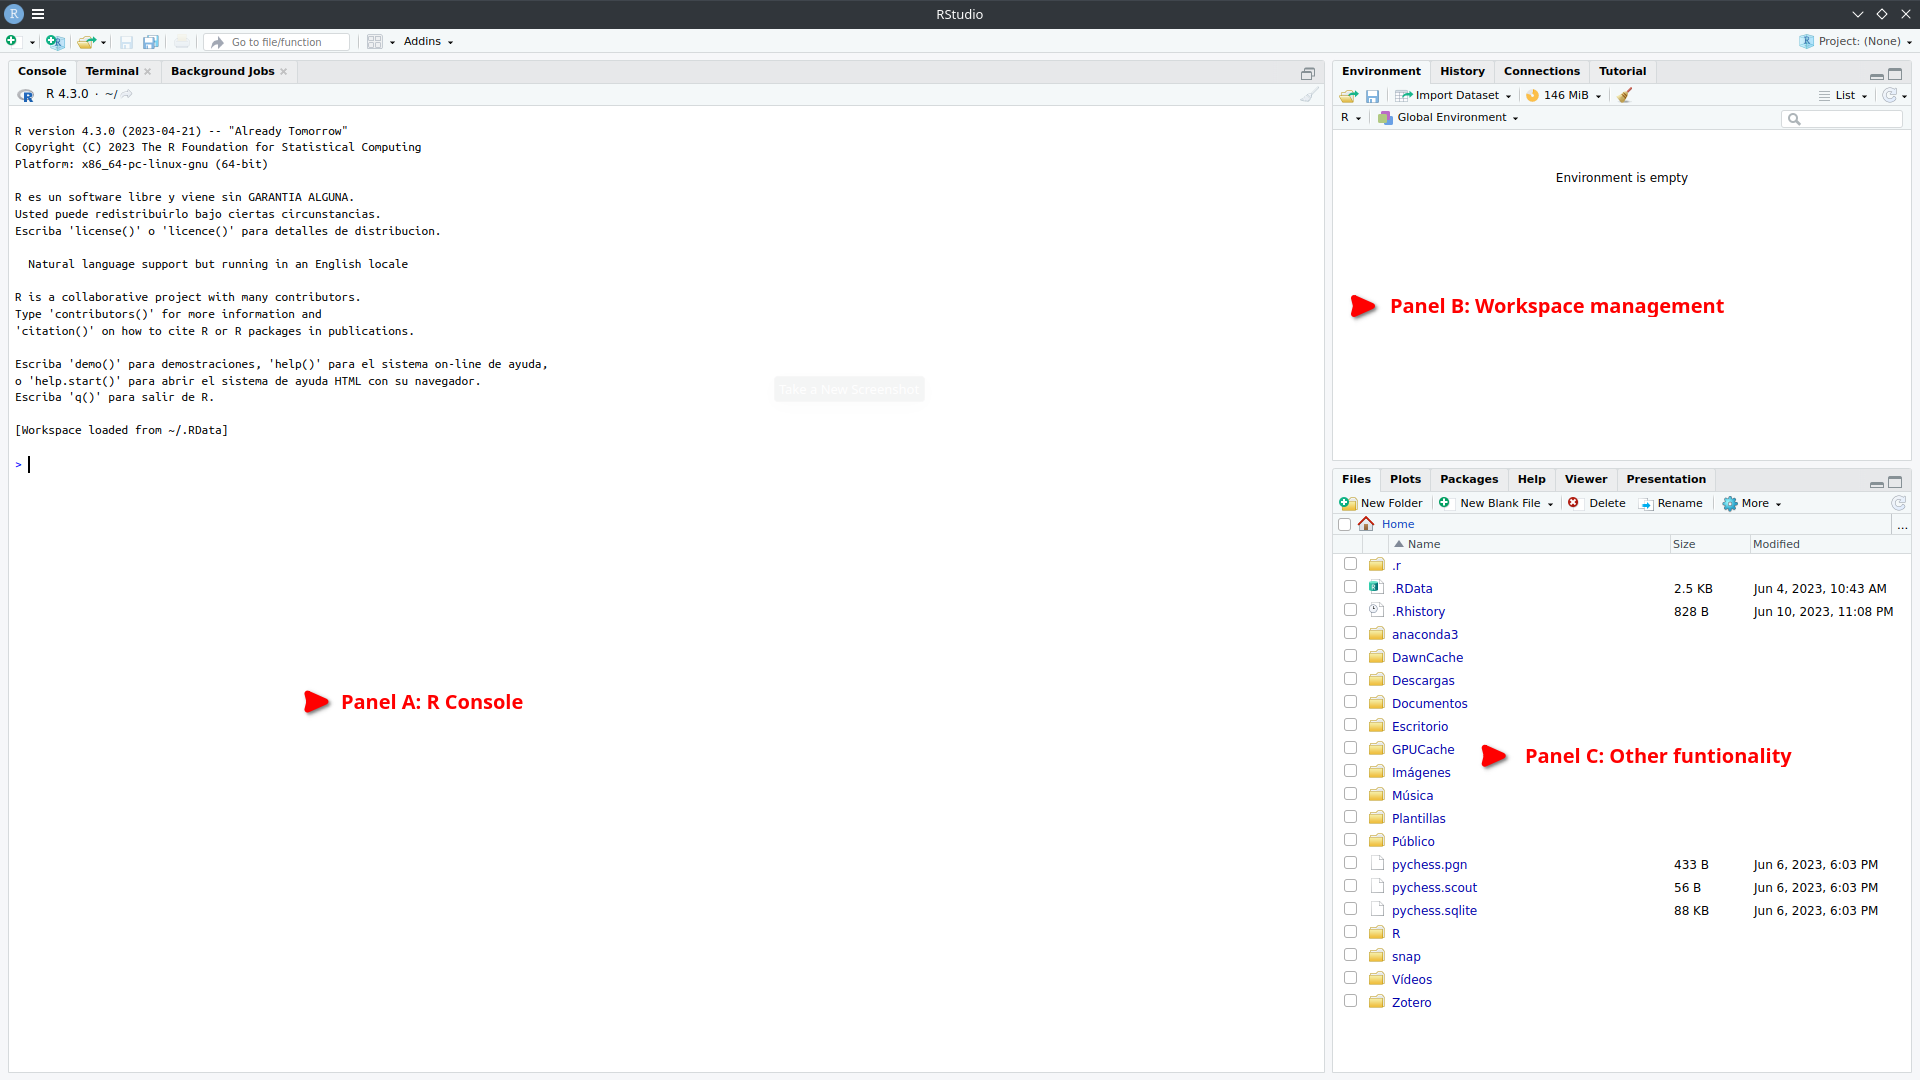This screenshot has width=1920, height=1080.
Task: Click the memory usage pie icon 146 MiB
Action: (1532, 96)
